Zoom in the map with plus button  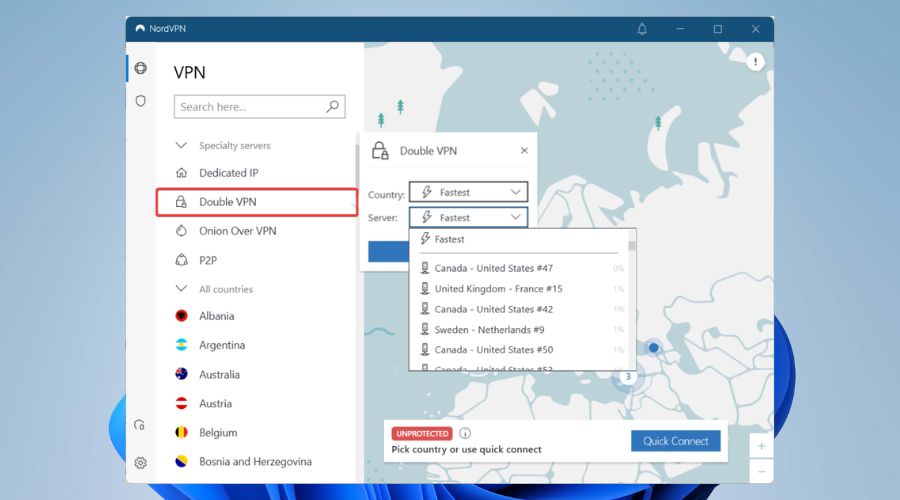pos(761,447)
